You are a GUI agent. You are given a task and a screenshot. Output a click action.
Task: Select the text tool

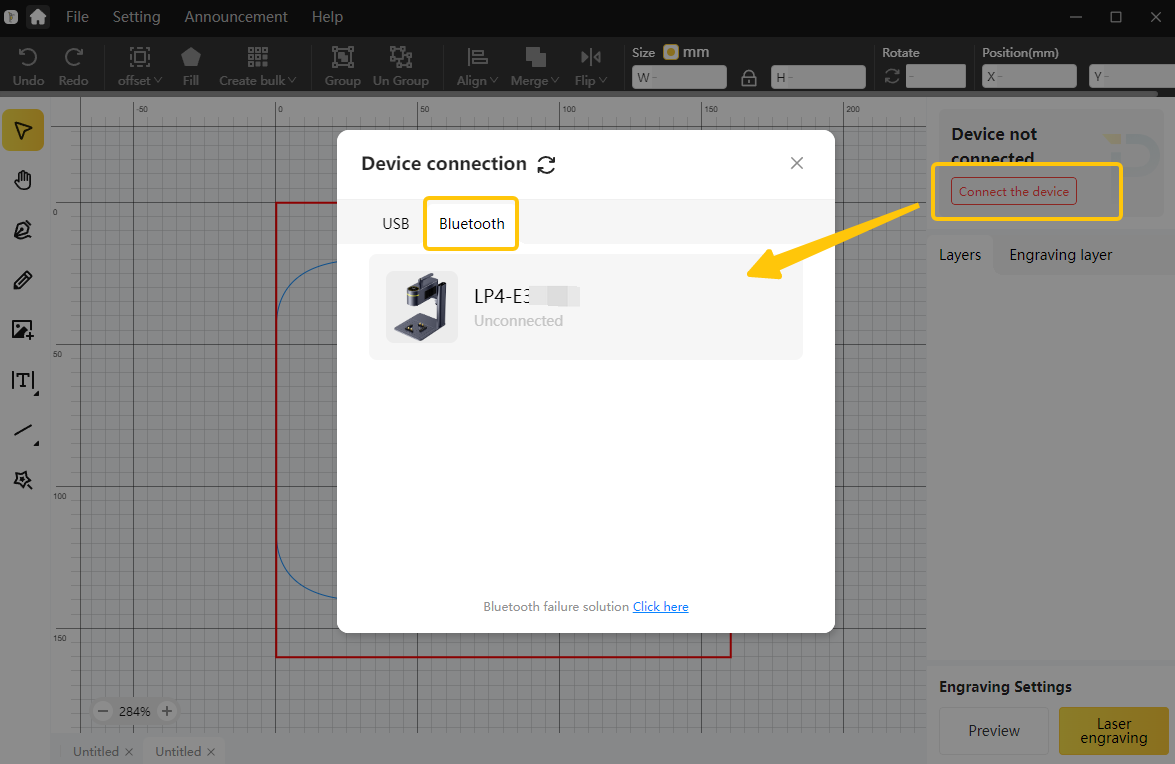[x=22, y=381]
